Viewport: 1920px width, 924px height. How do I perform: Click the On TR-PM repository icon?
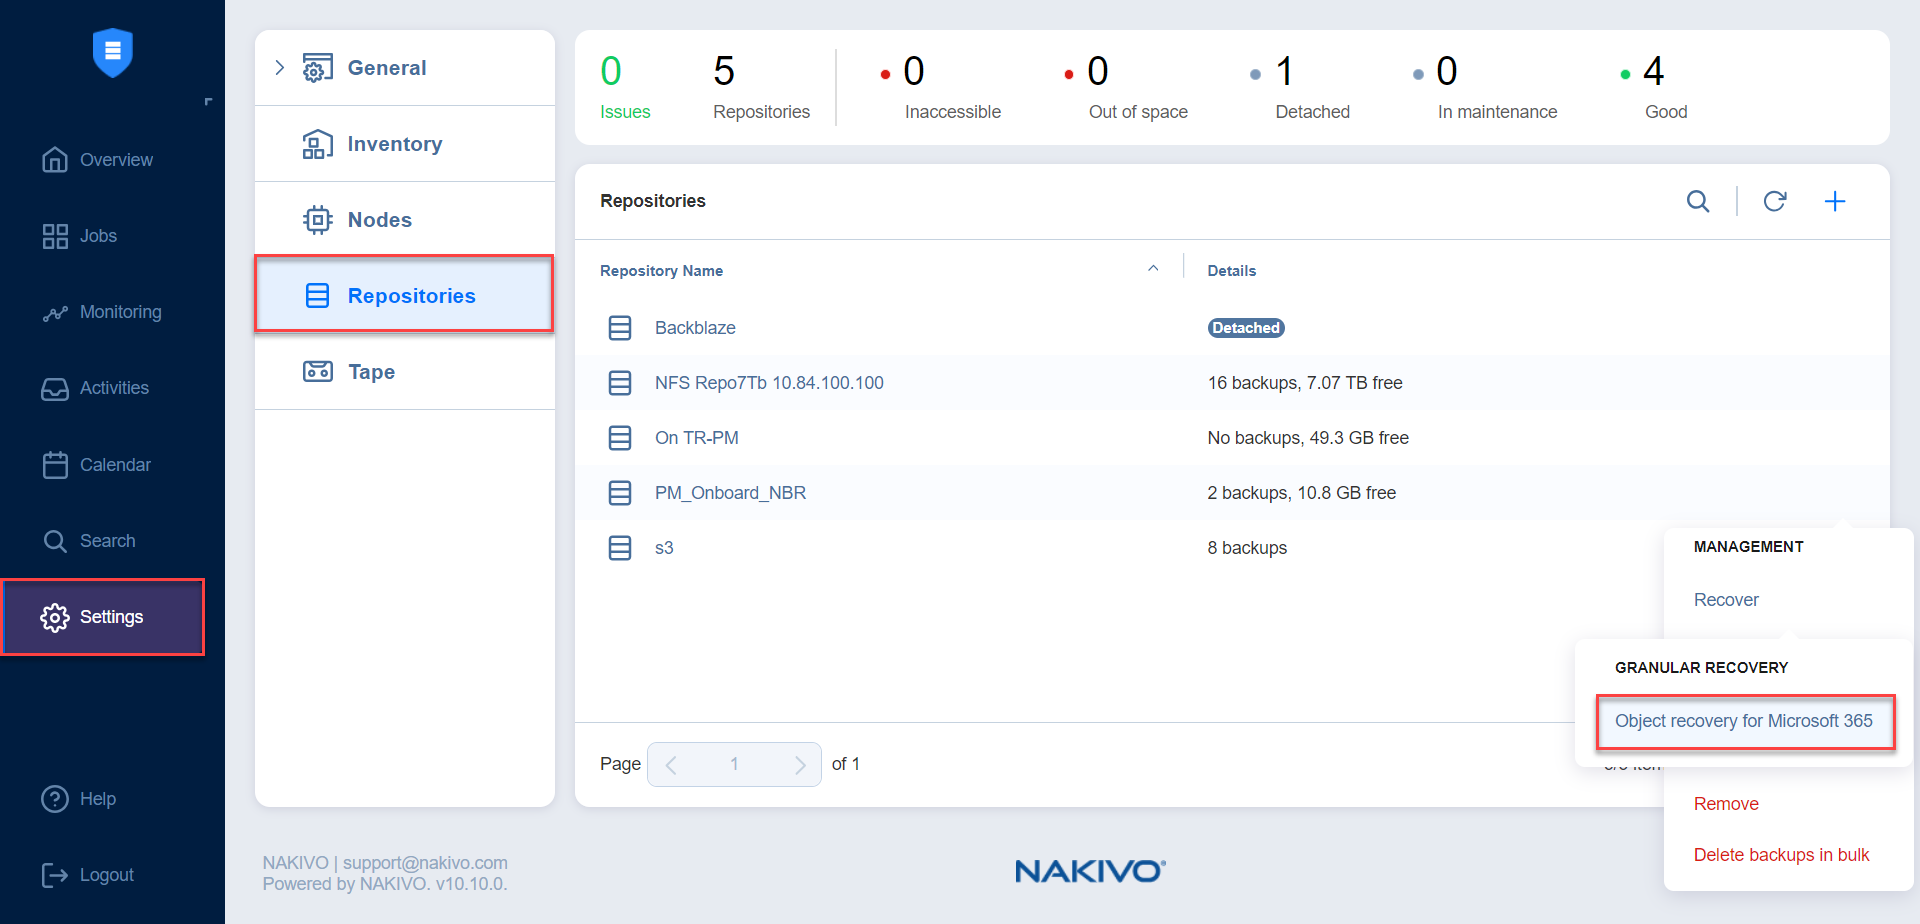tap(620, 438)
